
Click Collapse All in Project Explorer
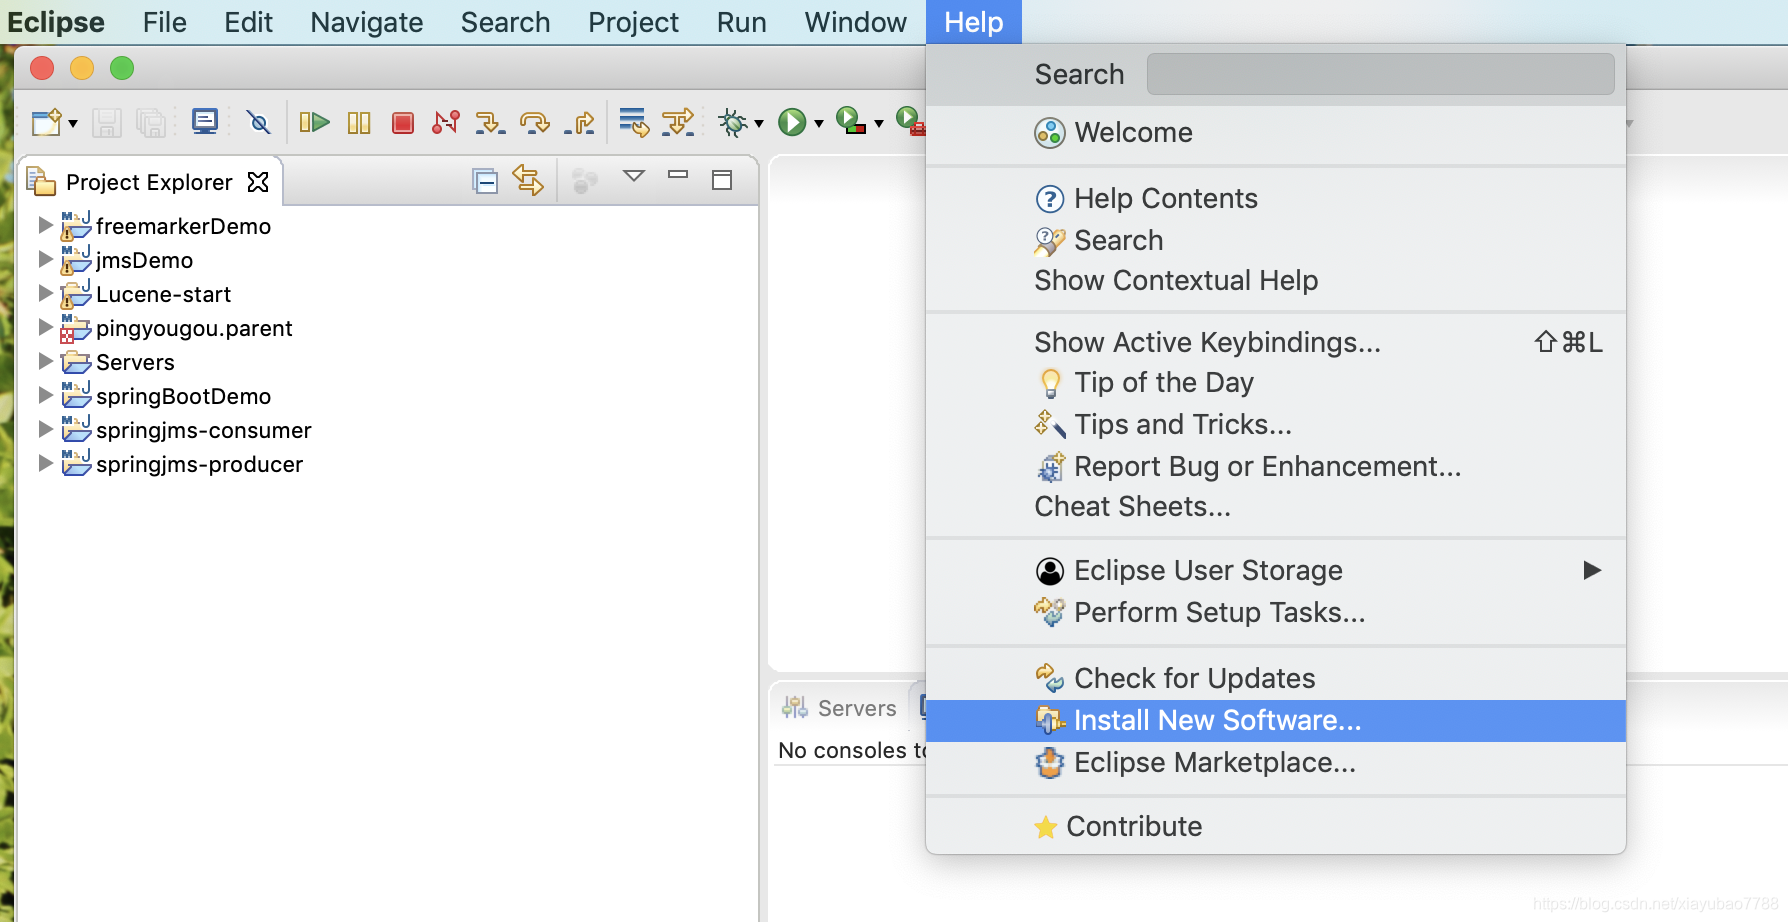485,181
